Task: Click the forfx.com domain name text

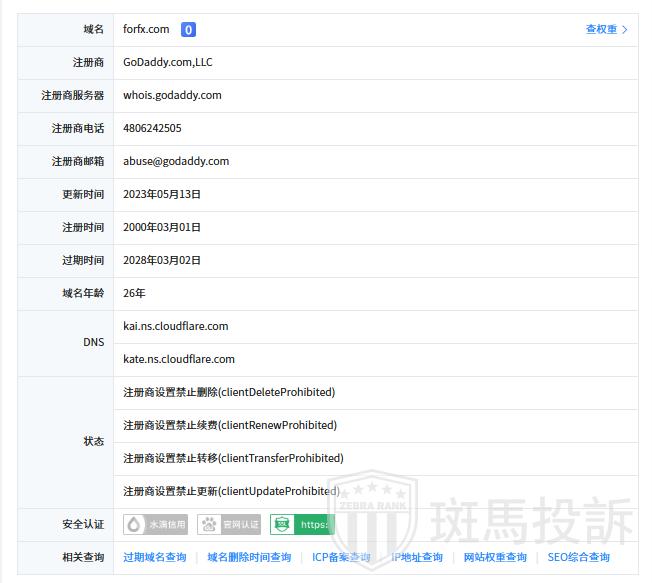Action: pyautogui.click(x=146, y=30)
